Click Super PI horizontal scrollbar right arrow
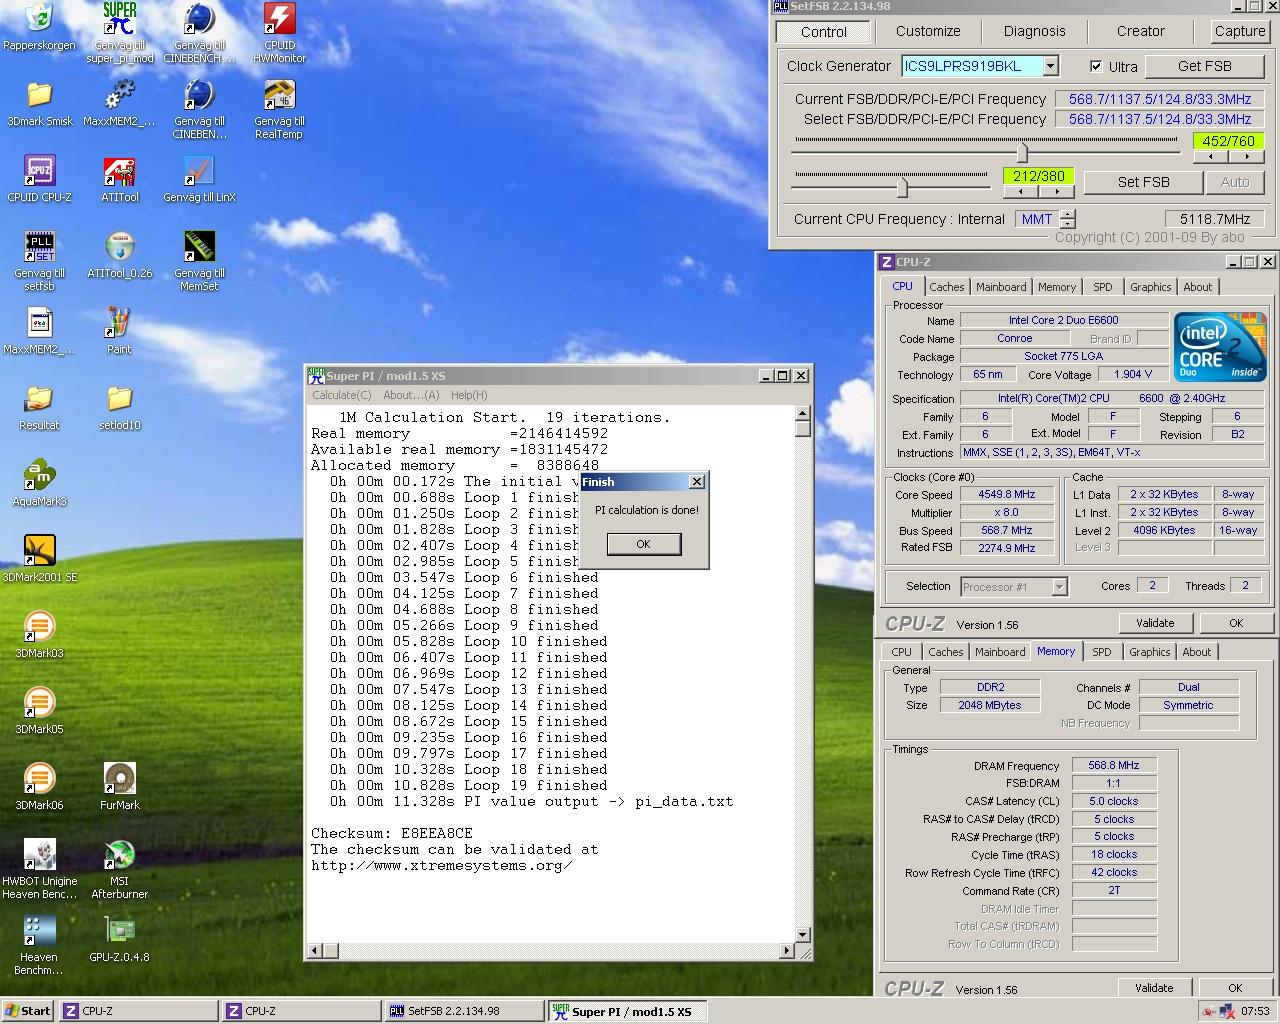This screenshot has height=1024, width=1280. coord(787,950)
